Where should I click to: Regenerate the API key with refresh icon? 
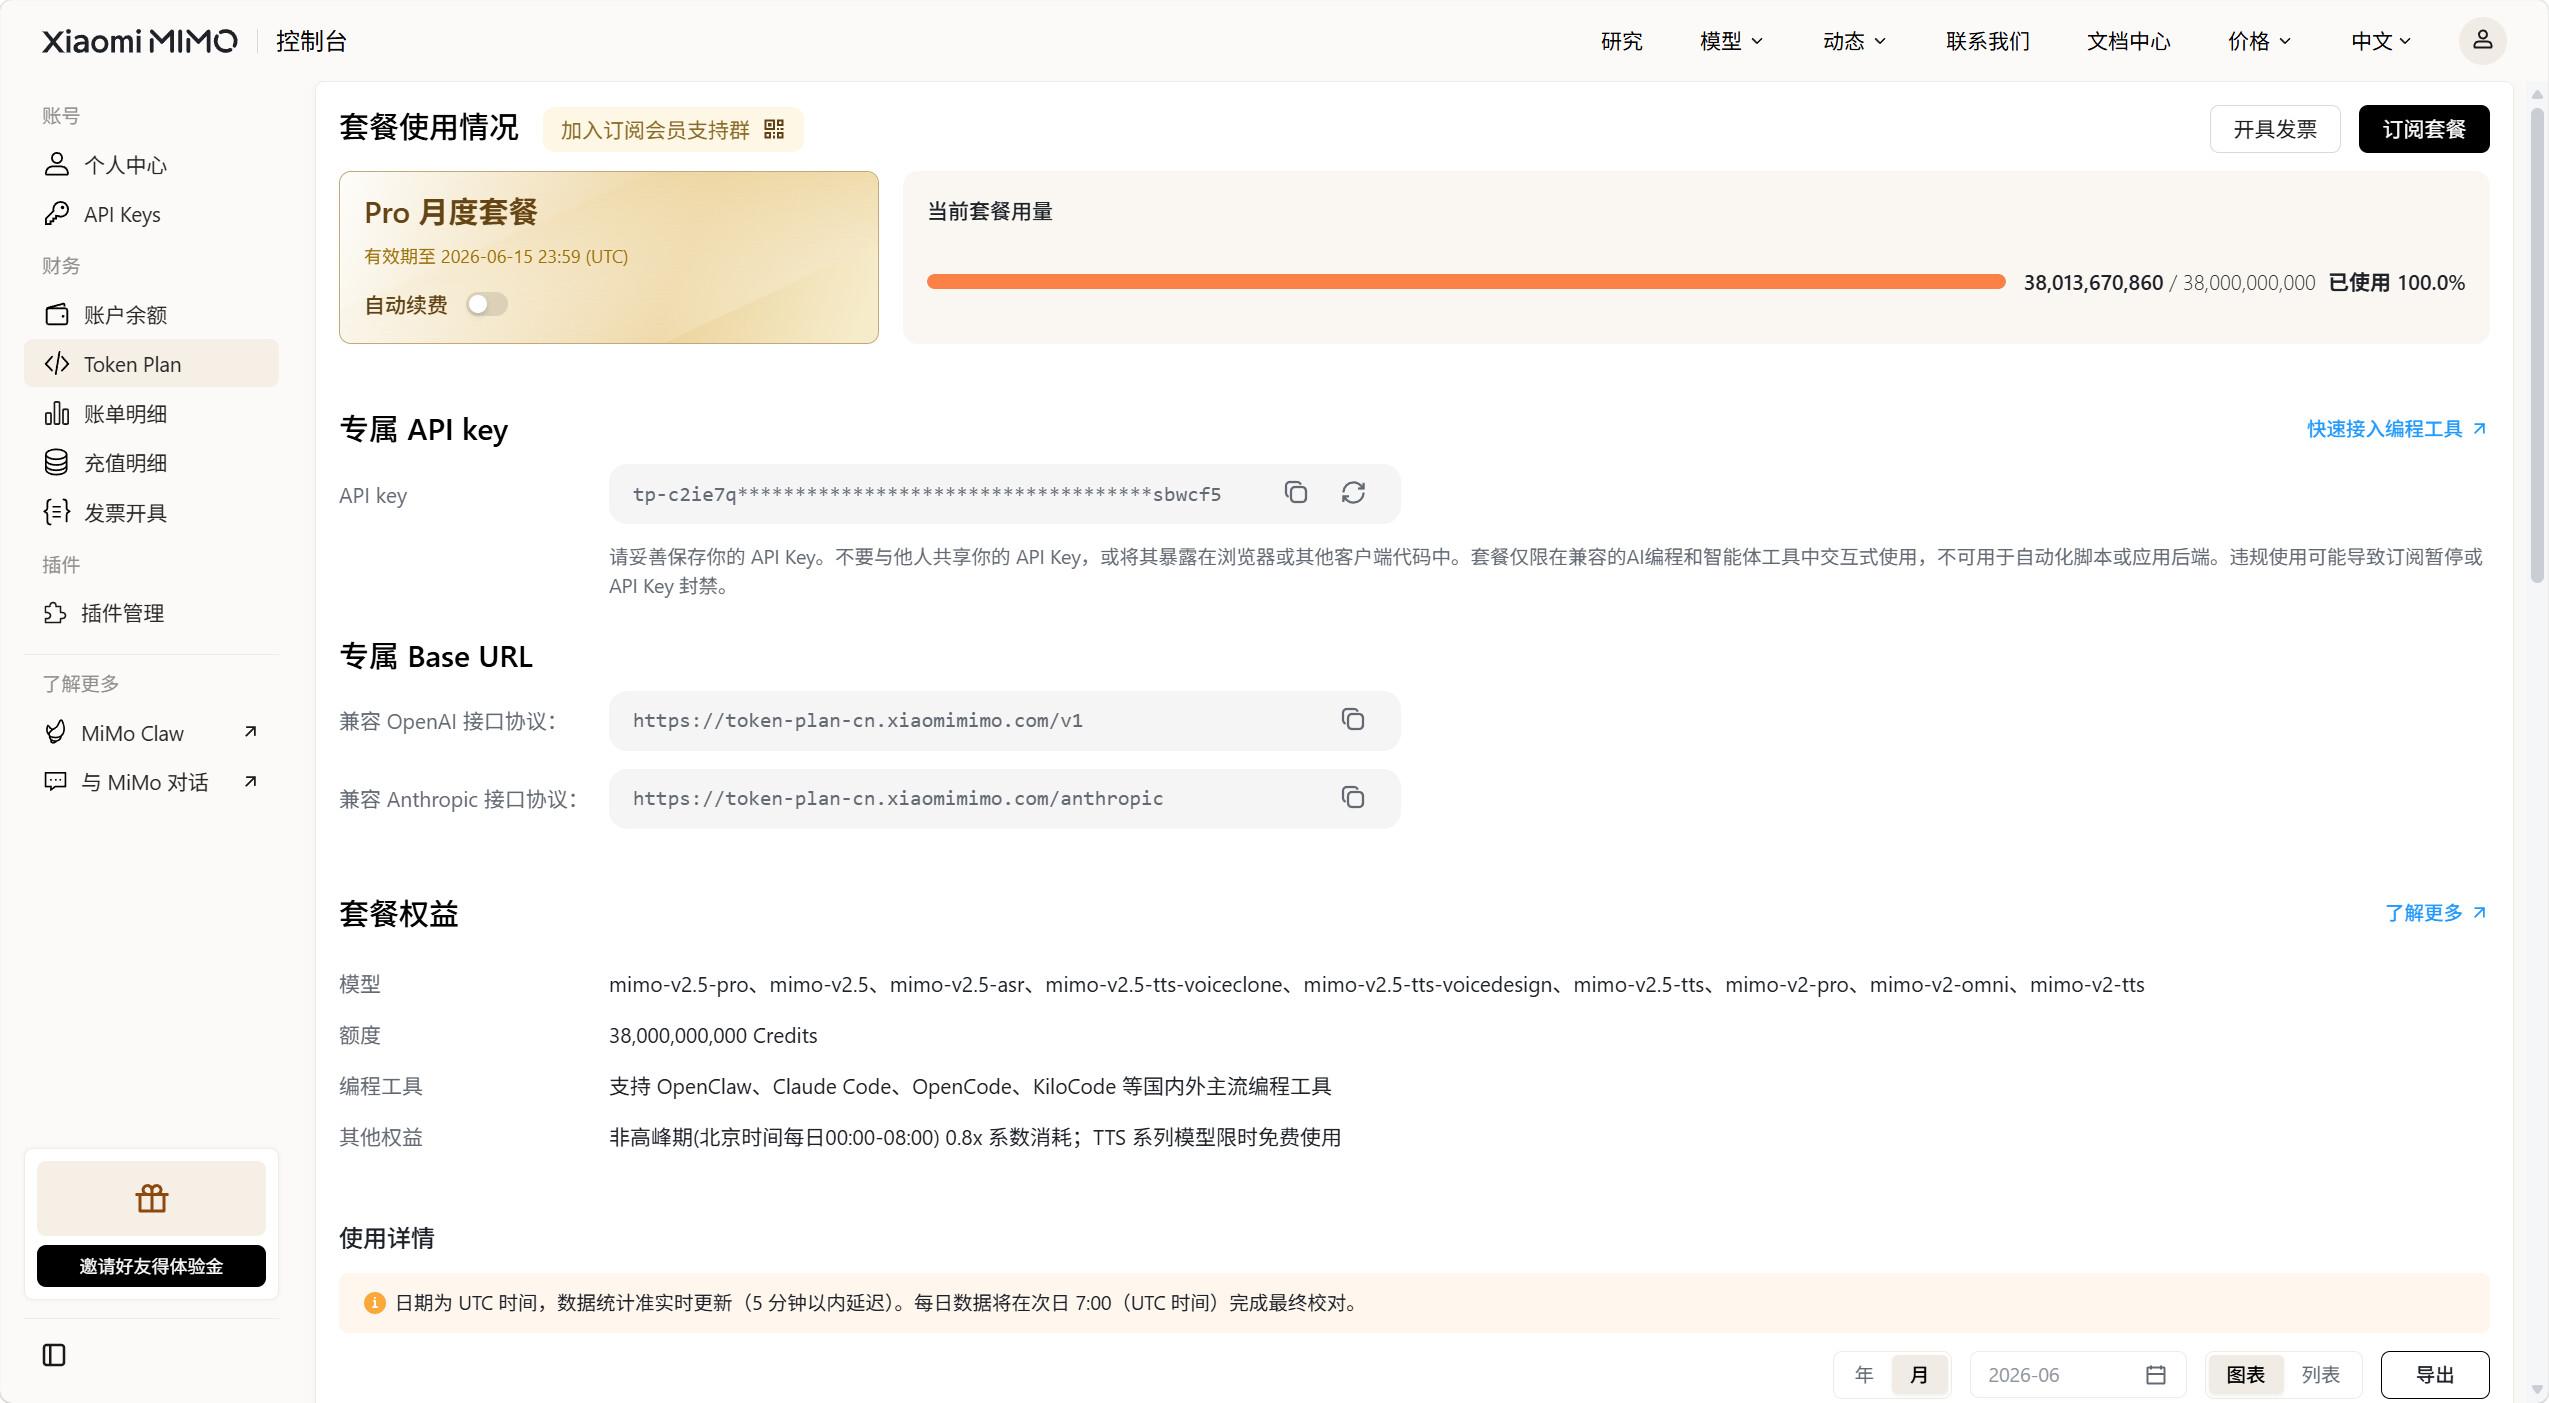pos(1353,493)
